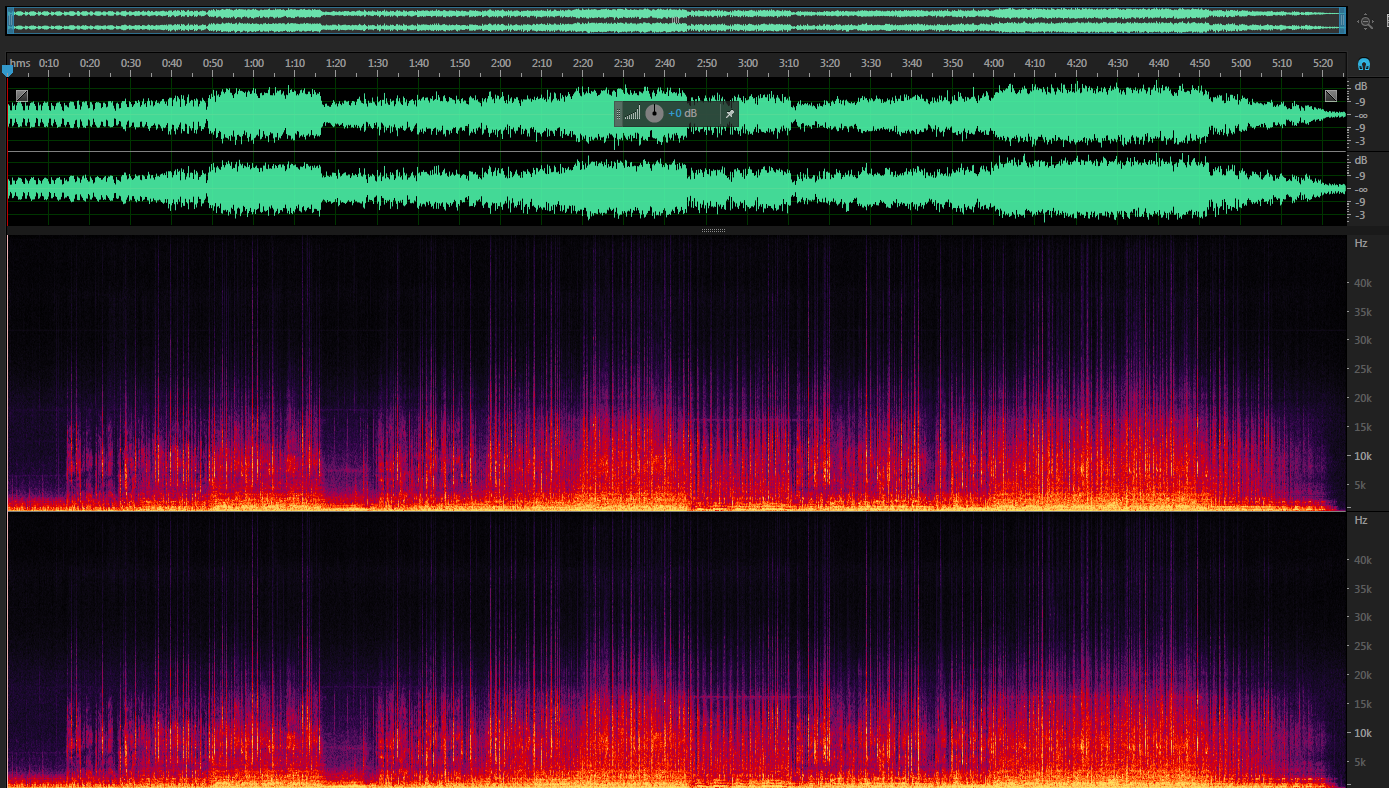Toggle the blue magnet snapping icon
The height and width of the screenshot is (788, 1389).
click(x=1365, y=63)
